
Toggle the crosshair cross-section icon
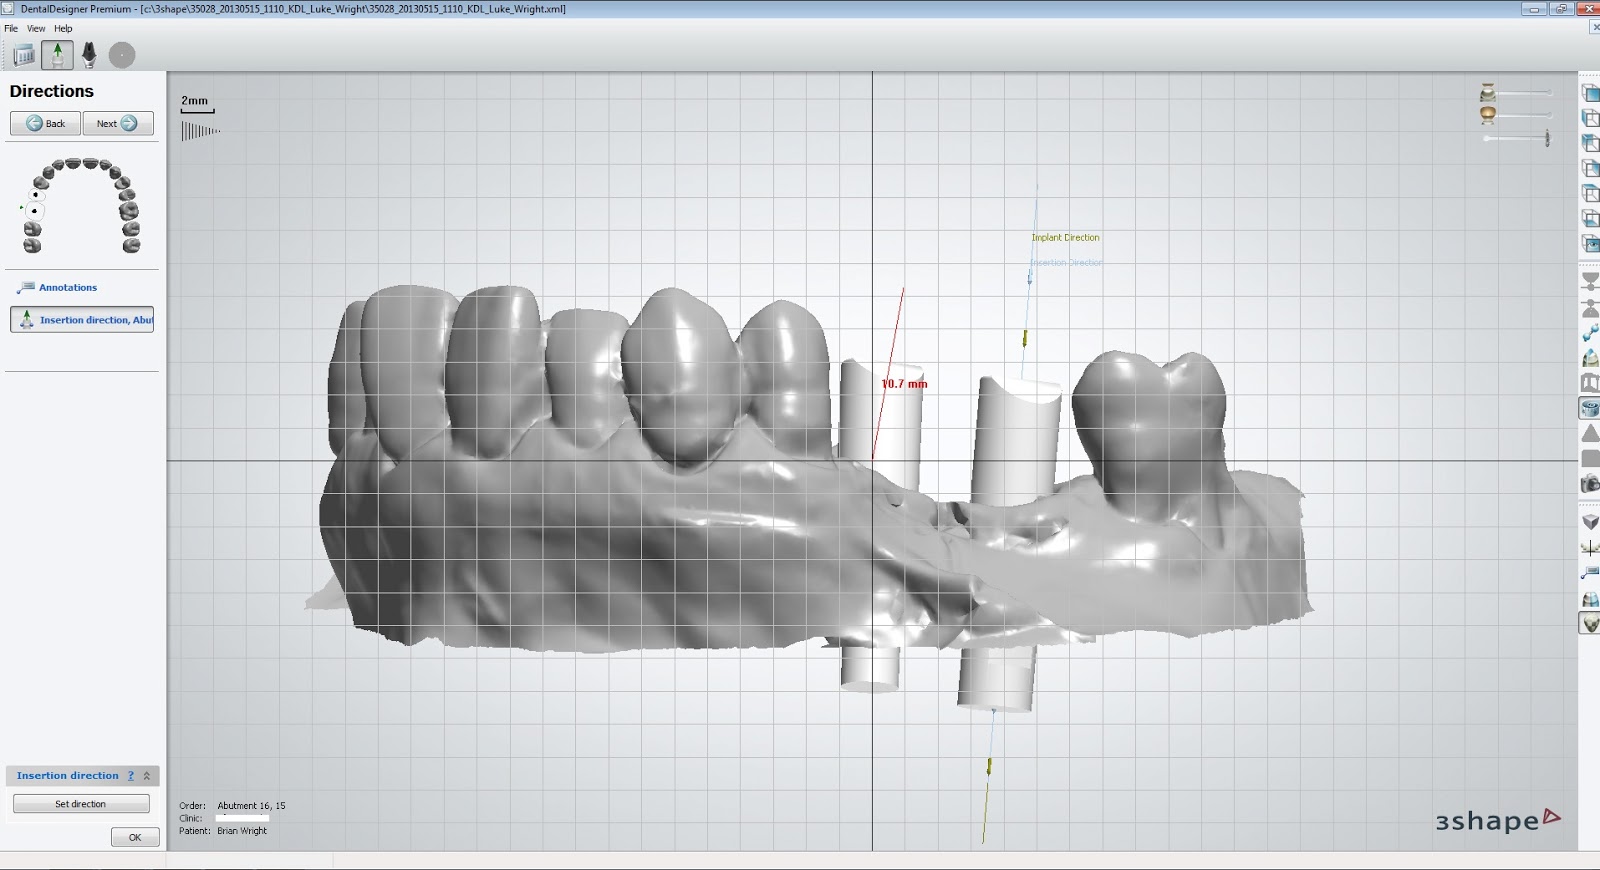tap(1590, 548)
